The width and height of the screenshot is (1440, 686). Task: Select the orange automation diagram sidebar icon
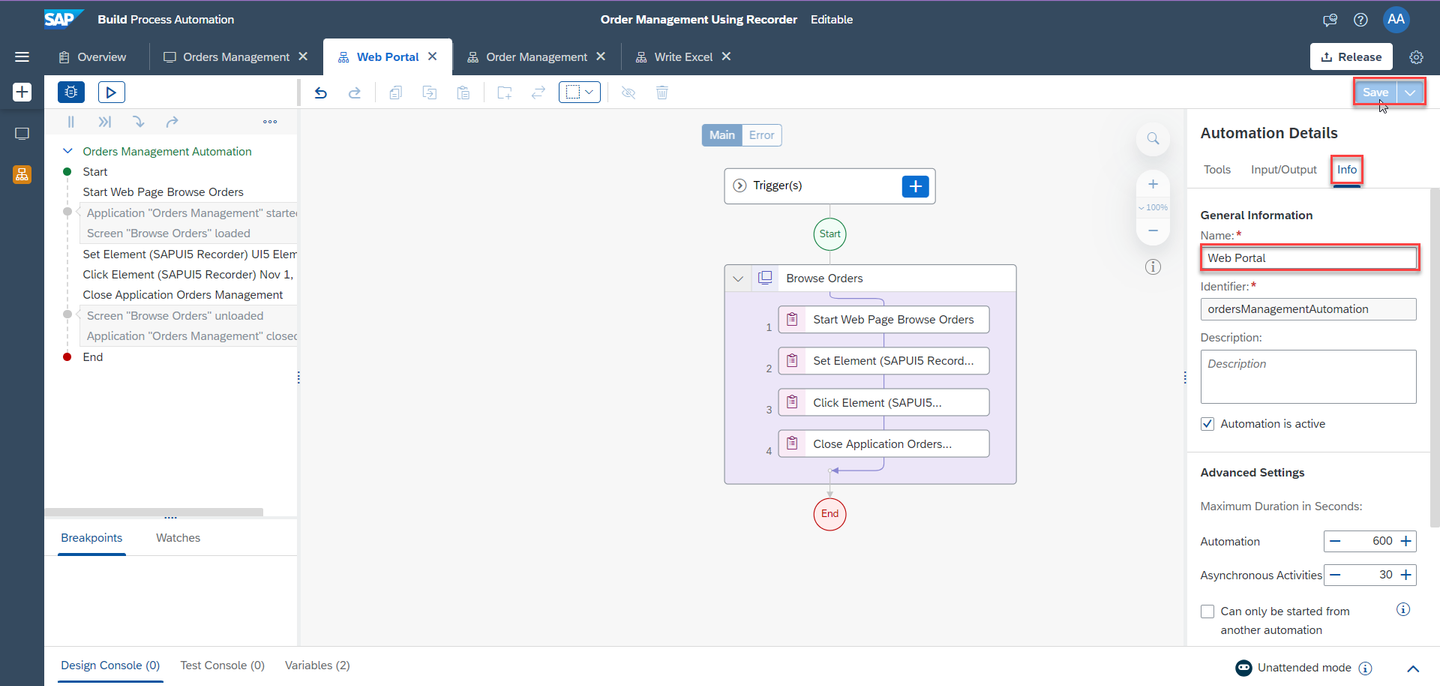[22, 174]
